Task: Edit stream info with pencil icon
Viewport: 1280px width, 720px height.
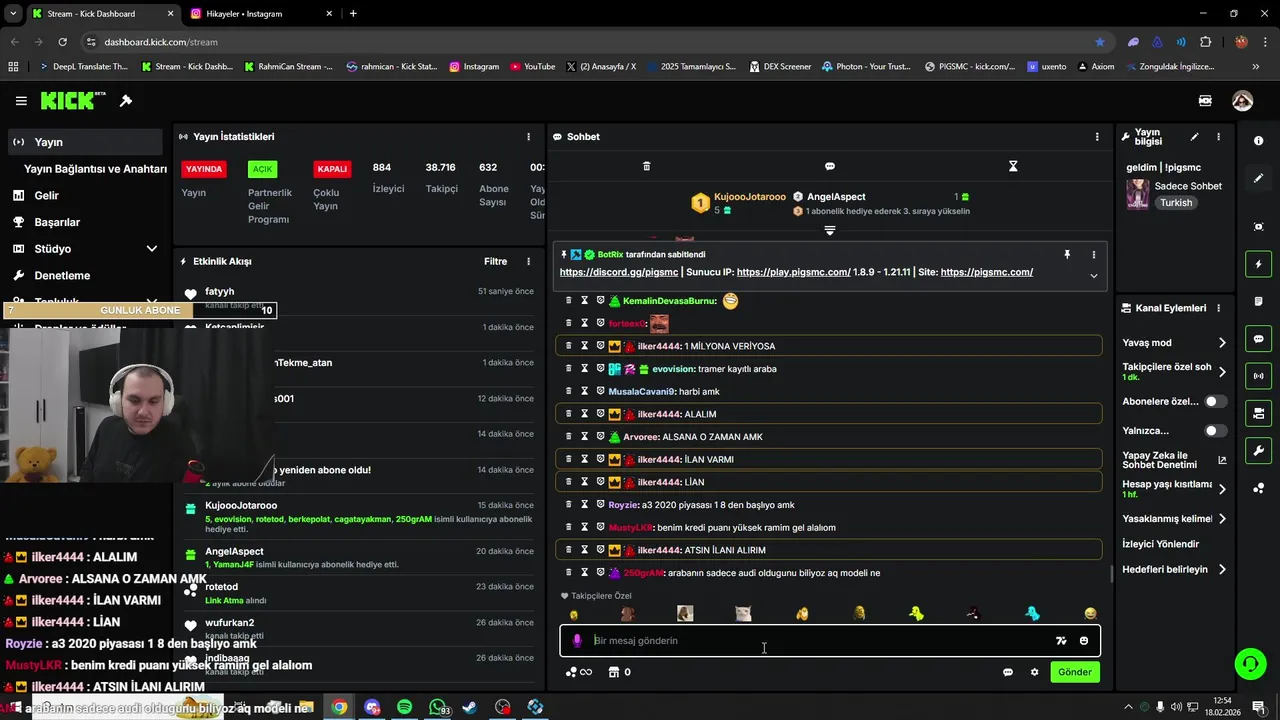Action: pos(1194,137)
